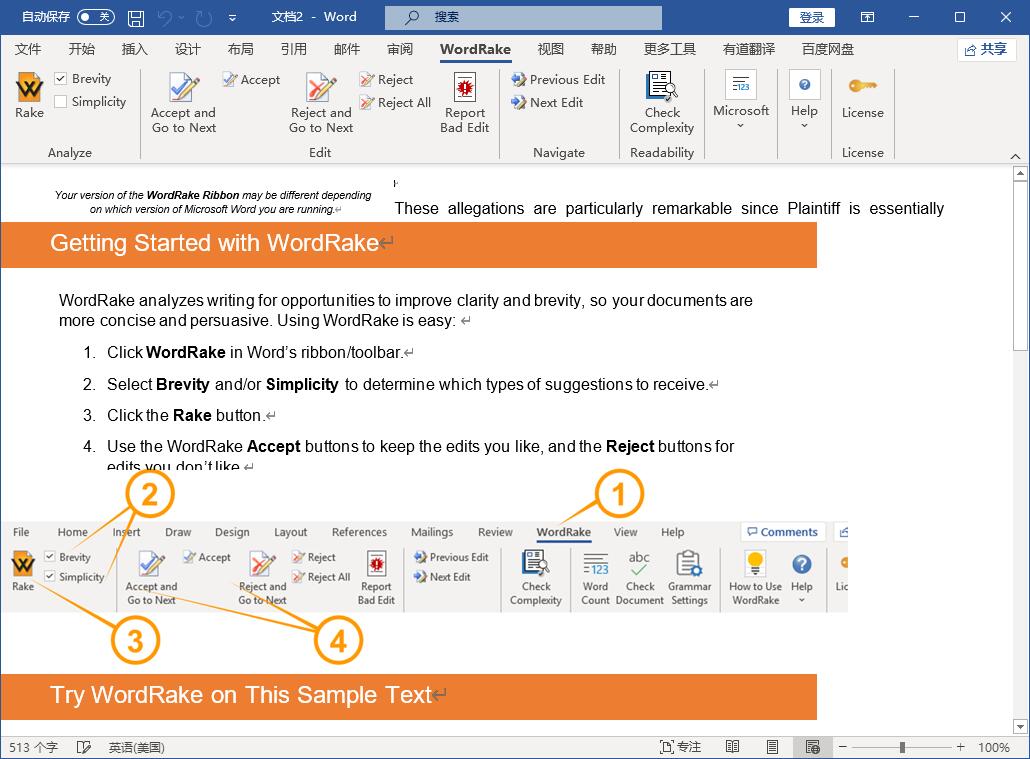Click the spelling check icon in the status bar
The width and height of the screenshot is (1030, 759).
click(x=83, y=747)
